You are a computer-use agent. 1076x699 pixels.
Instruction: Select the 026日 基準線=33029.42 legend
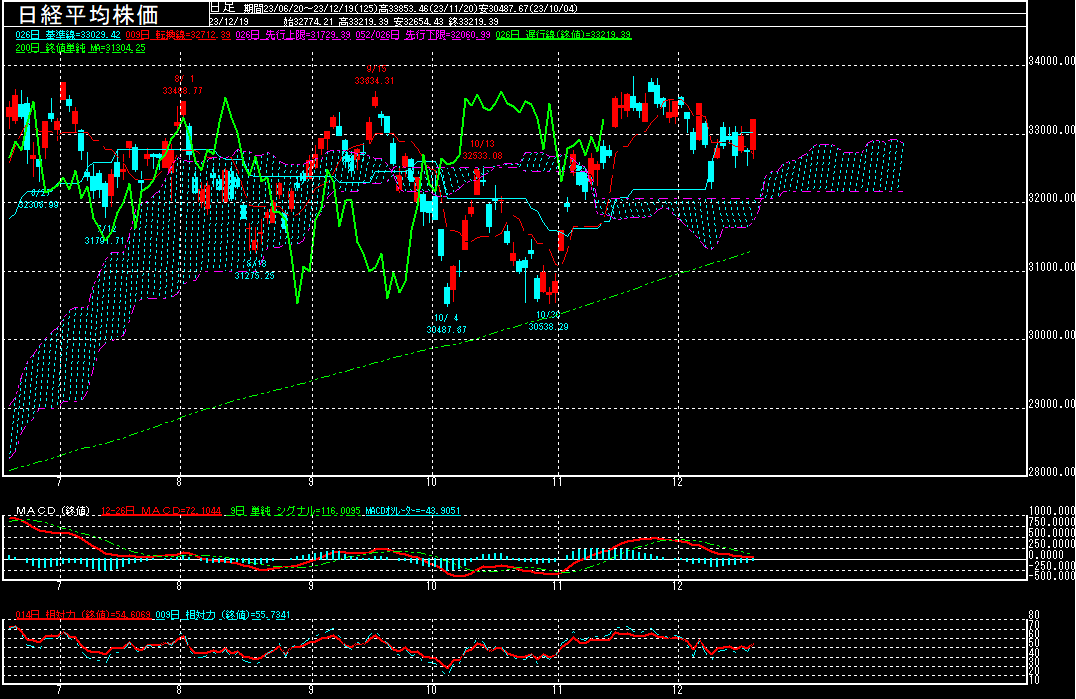pyautogui.click(x=68, y=34)
